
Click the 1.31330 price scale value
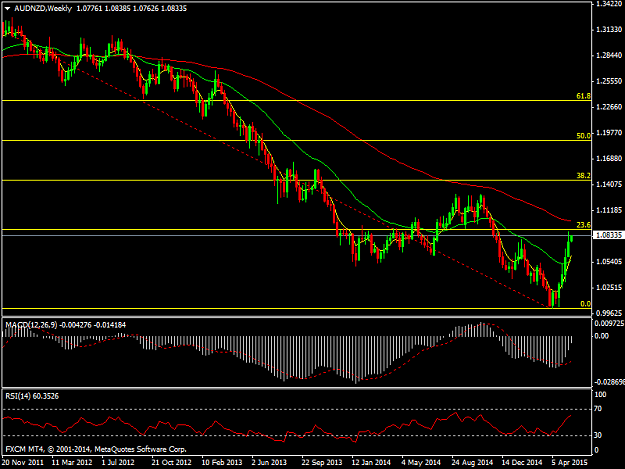coord(609,29)
